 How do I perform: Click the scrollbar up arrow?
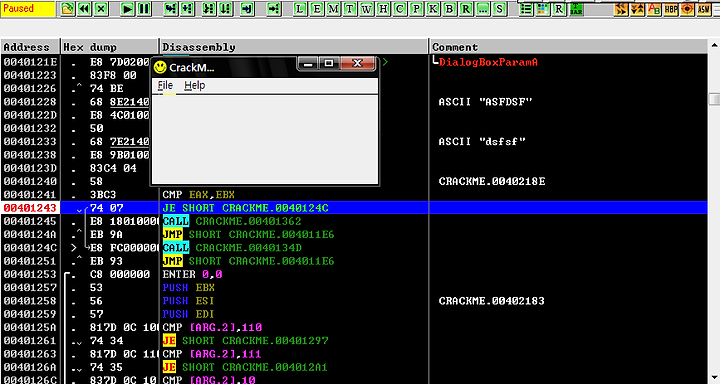714,45
